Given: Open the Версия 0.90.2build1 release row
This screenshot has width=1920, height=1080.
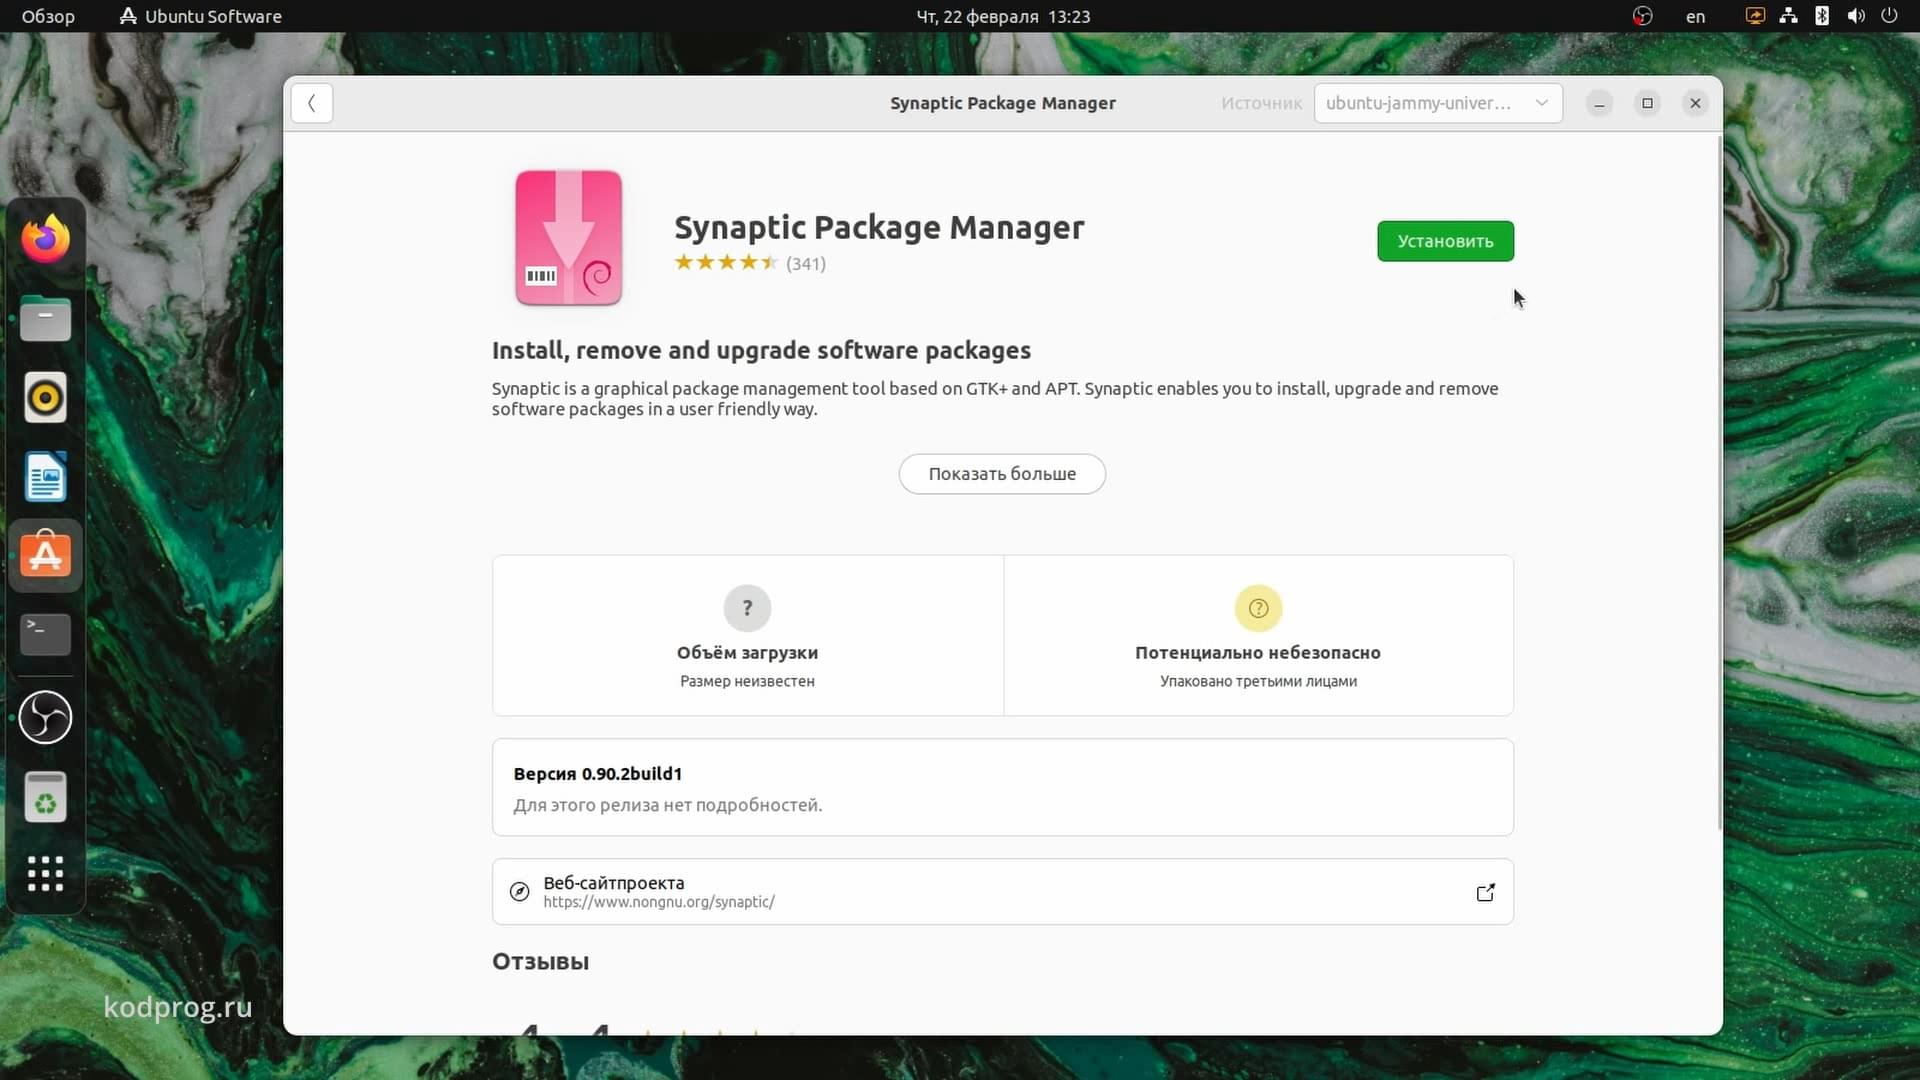Looking at the screenshot, I should 1002,788.
